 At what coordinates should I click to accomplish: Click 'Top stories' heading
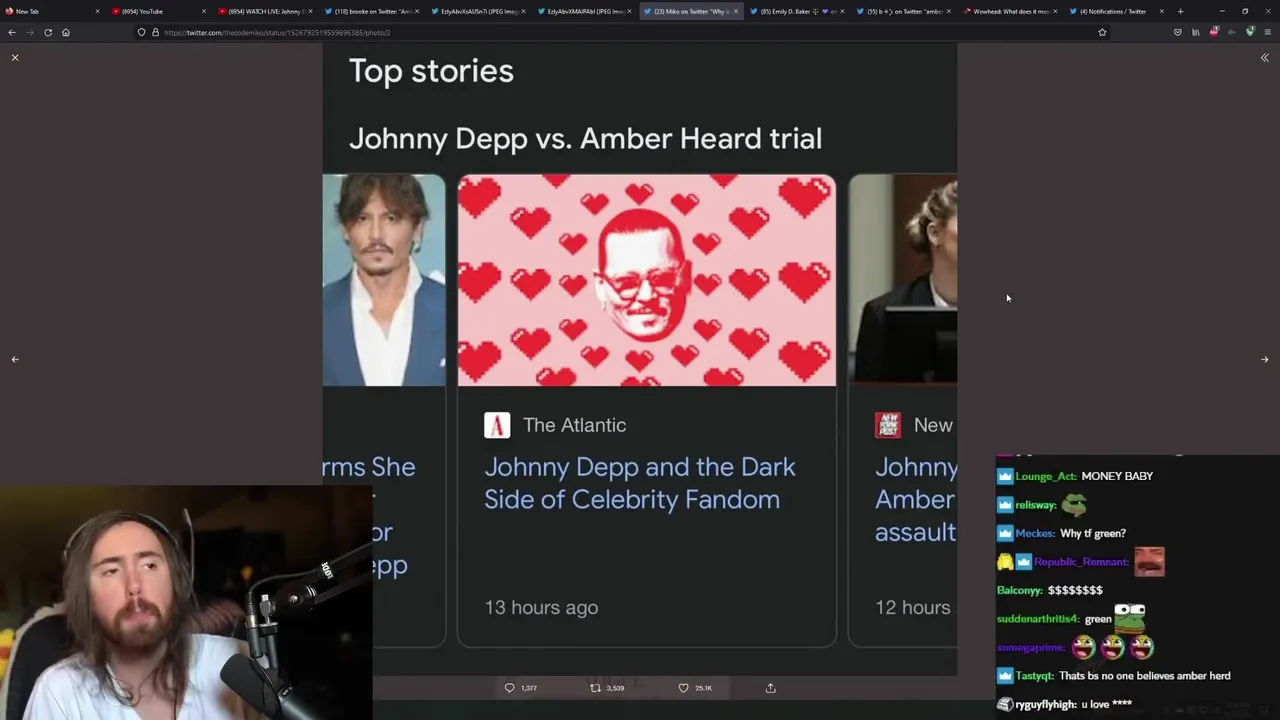pos(431,71)
